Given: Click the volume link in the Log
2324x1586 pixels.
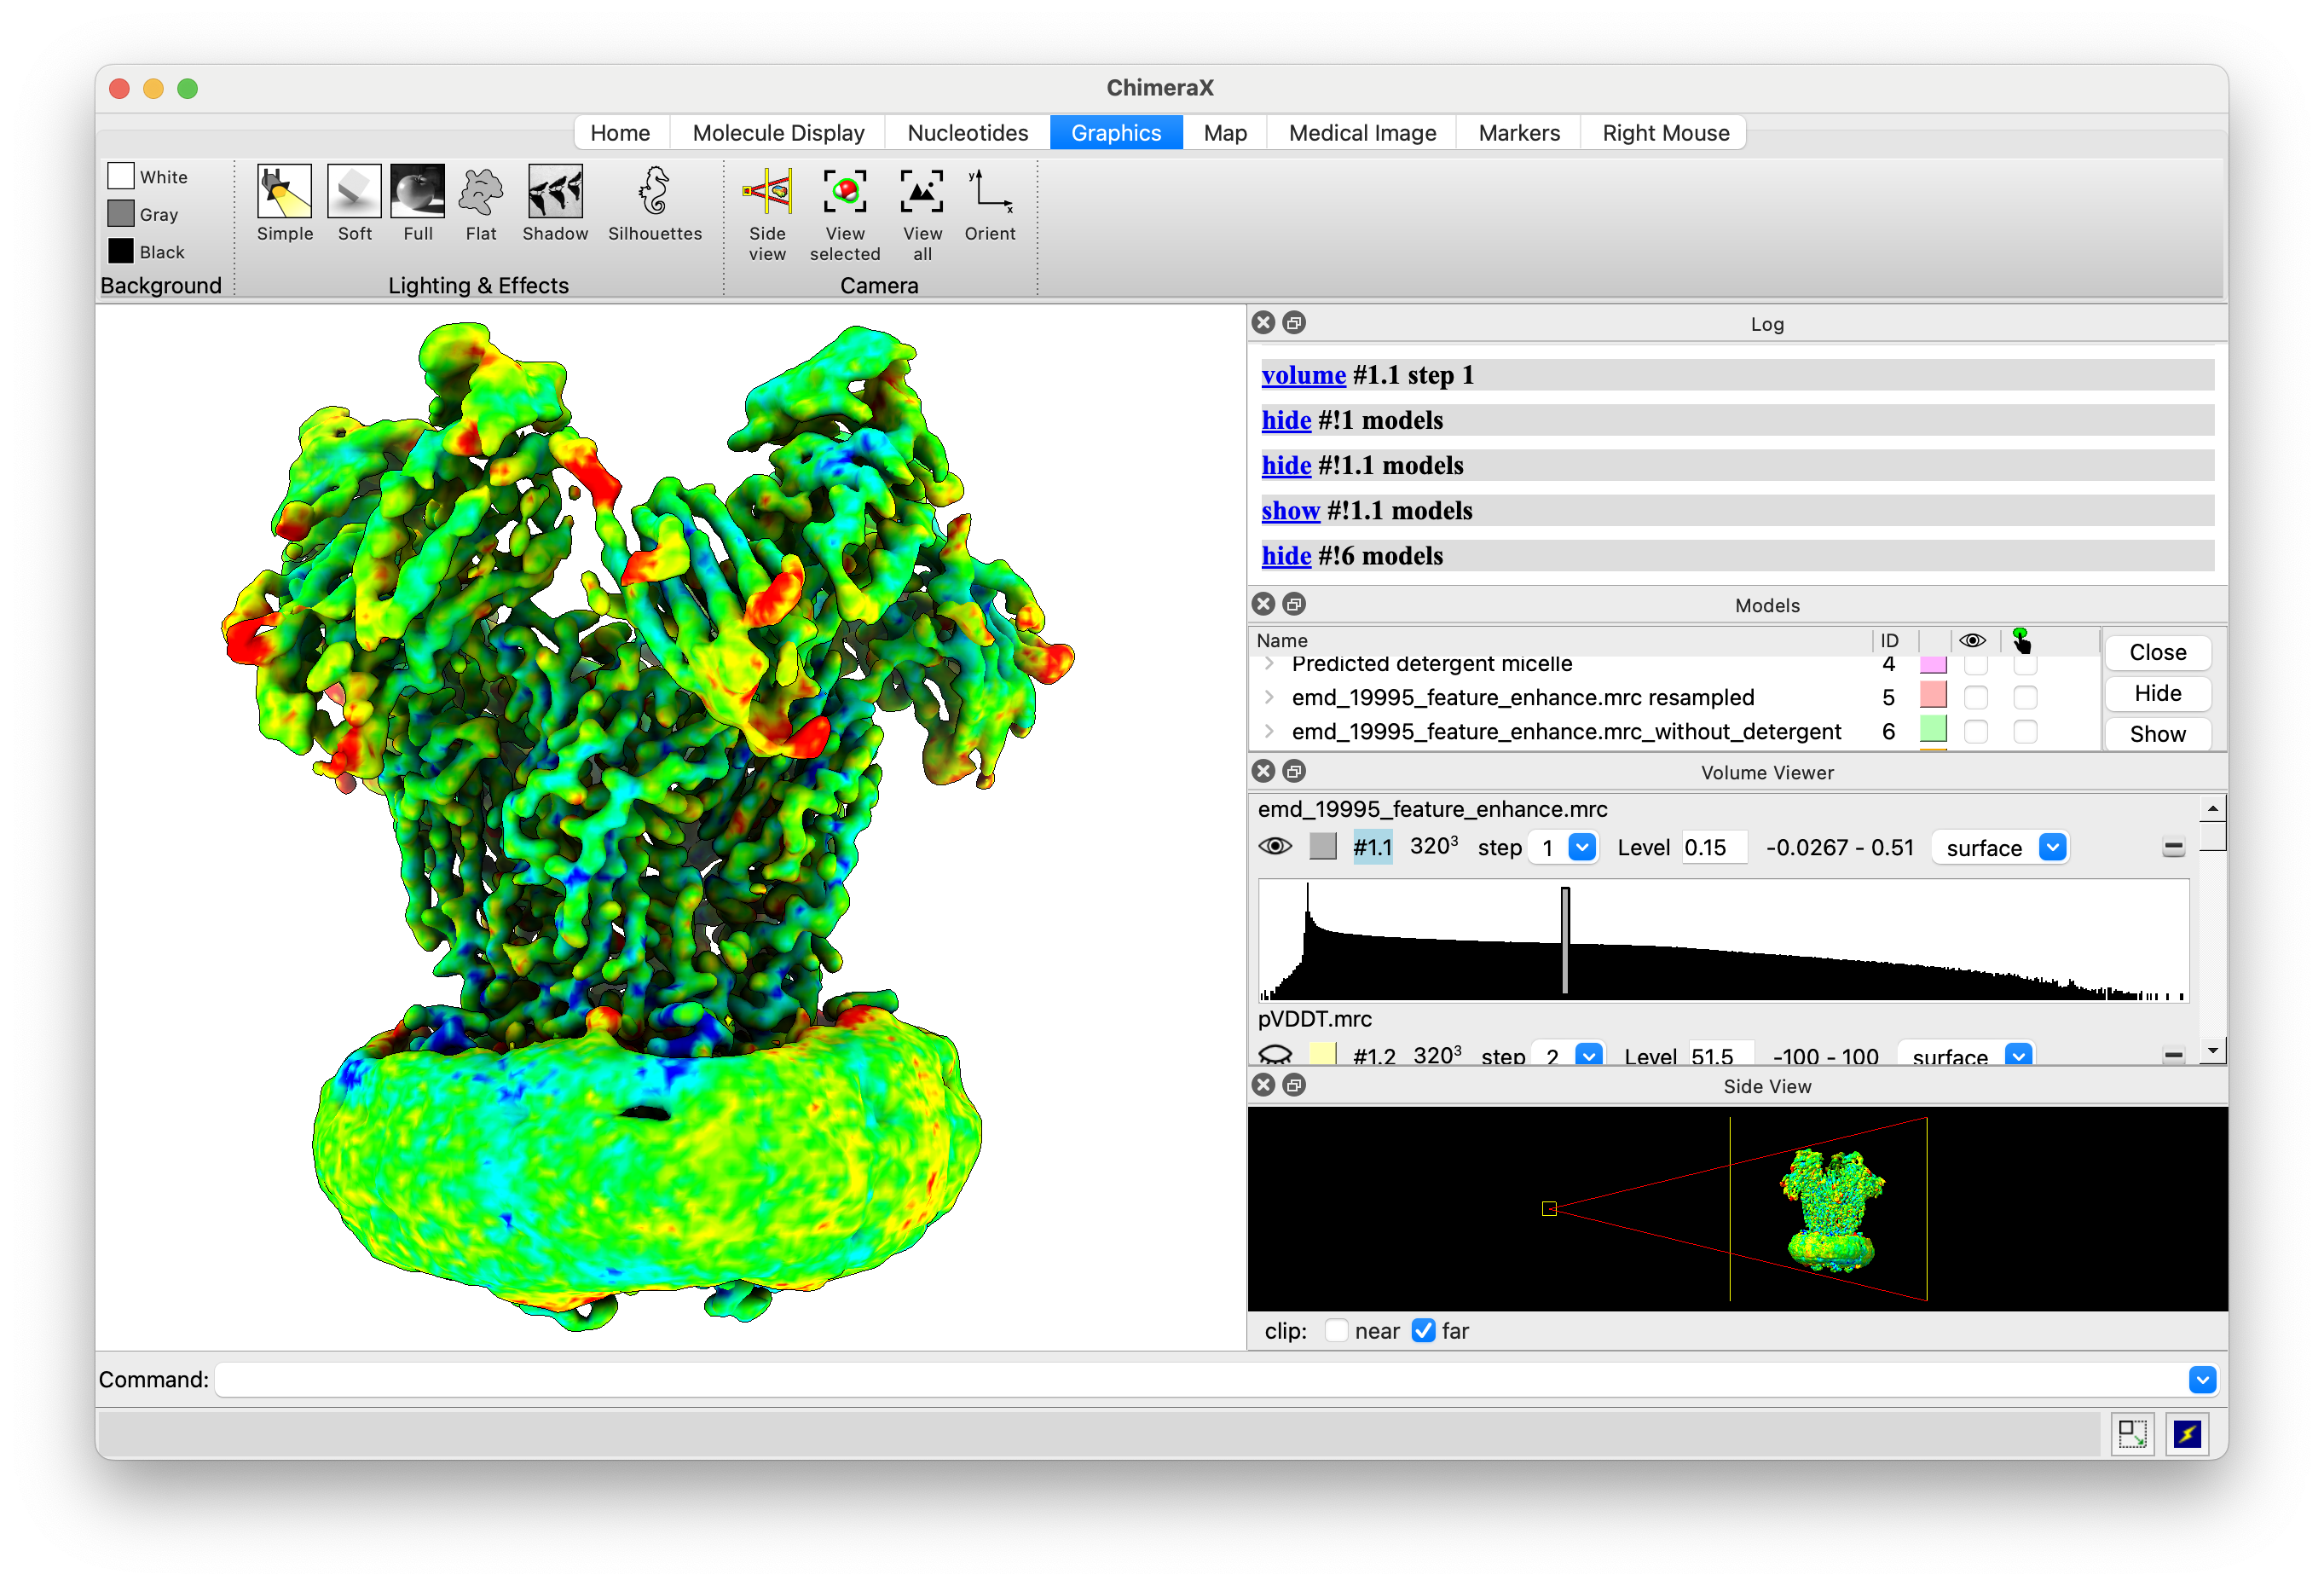Looking at the screenshot, I should click(x=1303, y=375).
